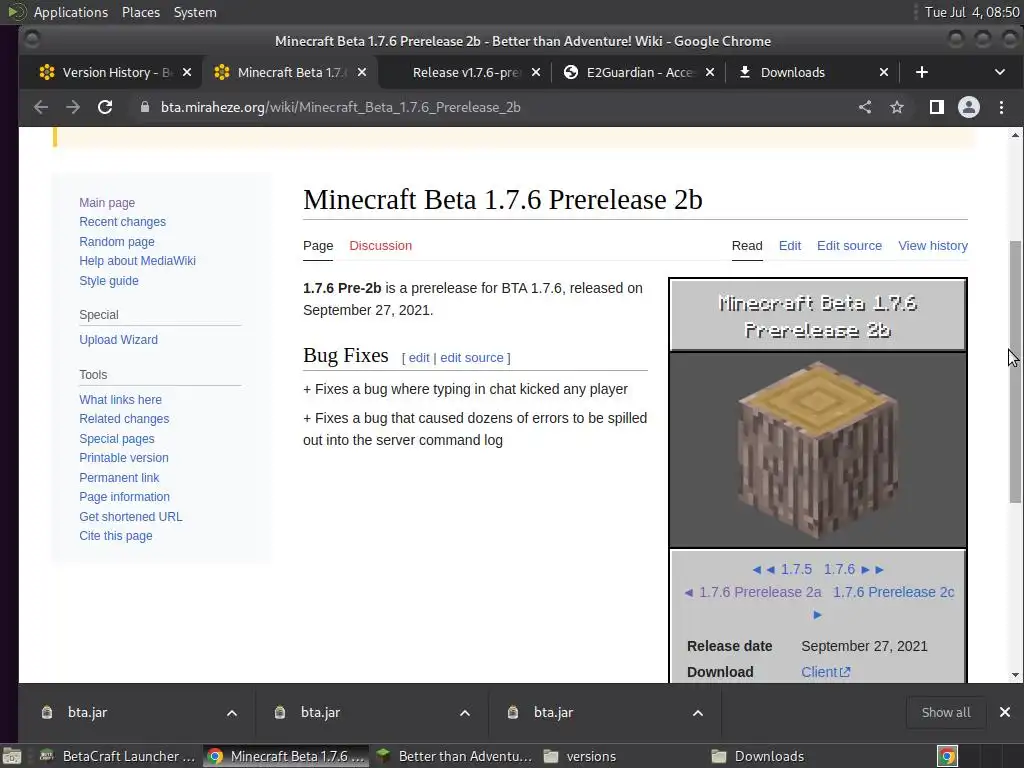Screen dimensions: 1024x768
Task: Share this page via share icon
Action: pos(865,107)
